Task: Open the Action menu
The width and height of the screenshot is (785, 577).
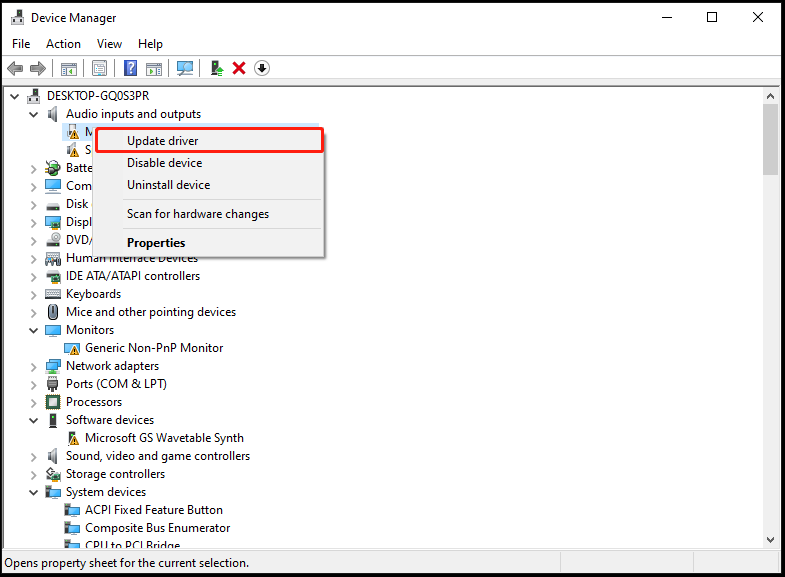Action: coord(63,44)
